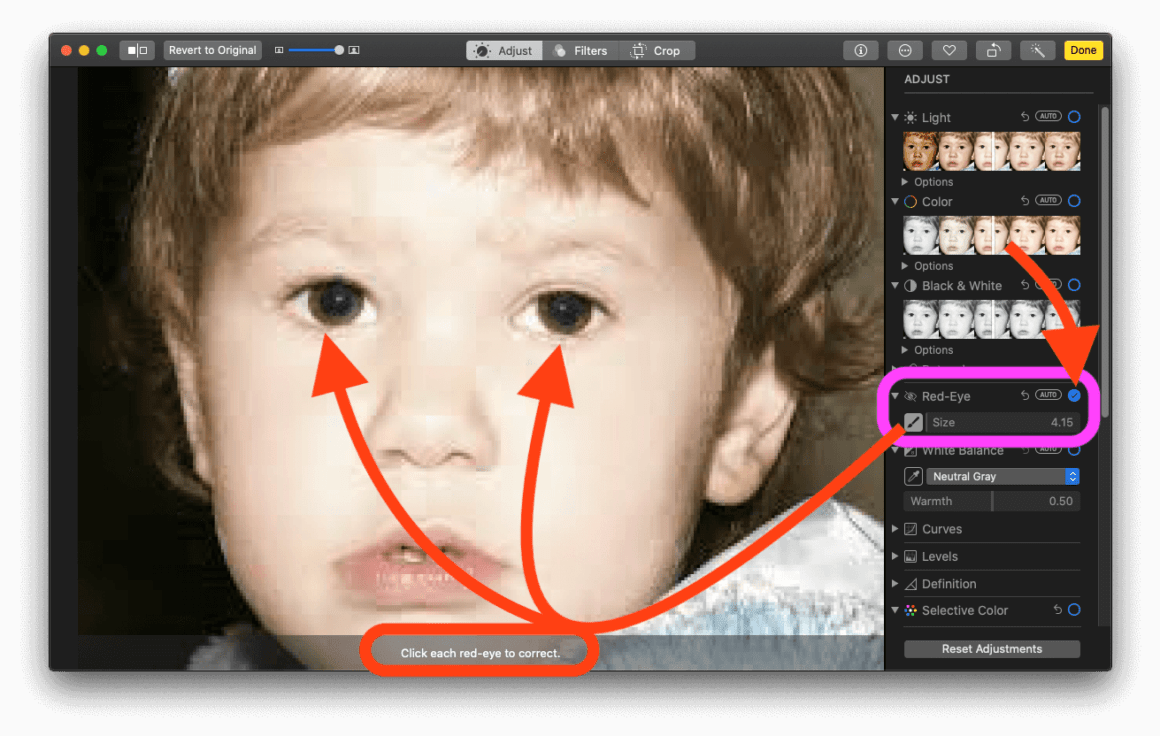This screenshot has width=1160, height=736.
Task: Collapse the Light section
Action: [895, 117]
